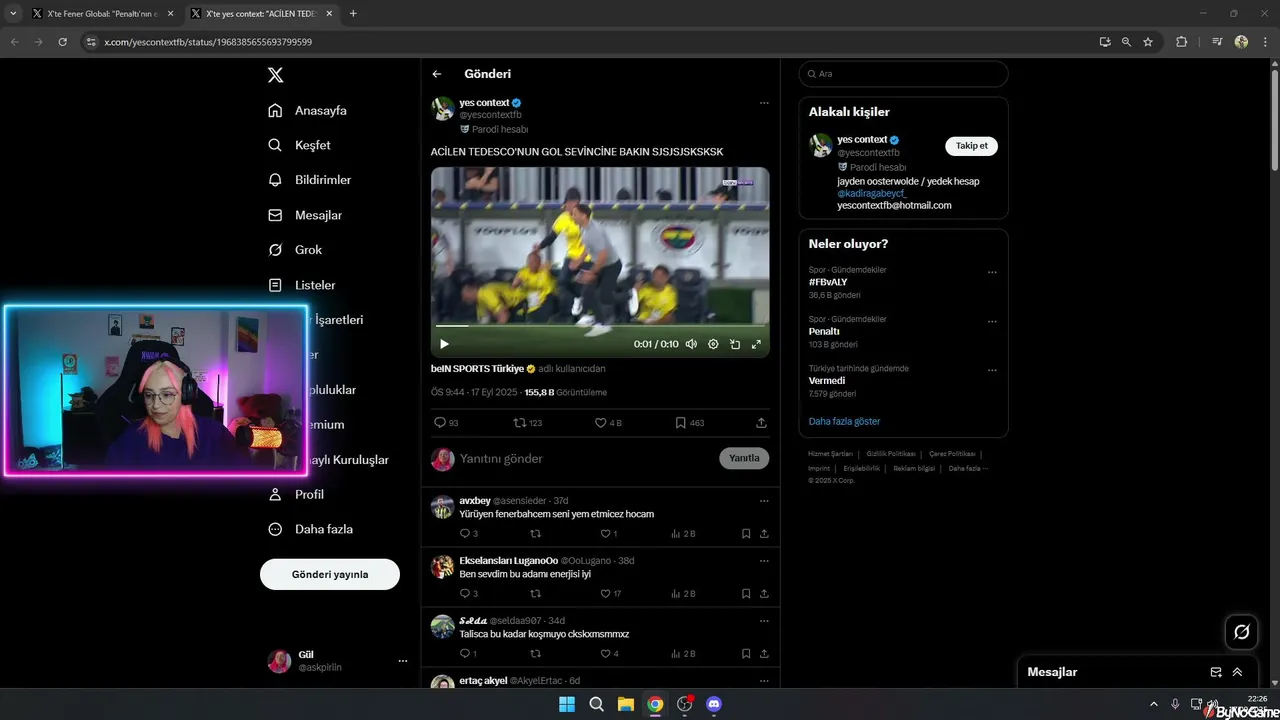Viewport: 1280px width, 720px height.
Task: Play the video in the post
Action: tap(444, 344)
